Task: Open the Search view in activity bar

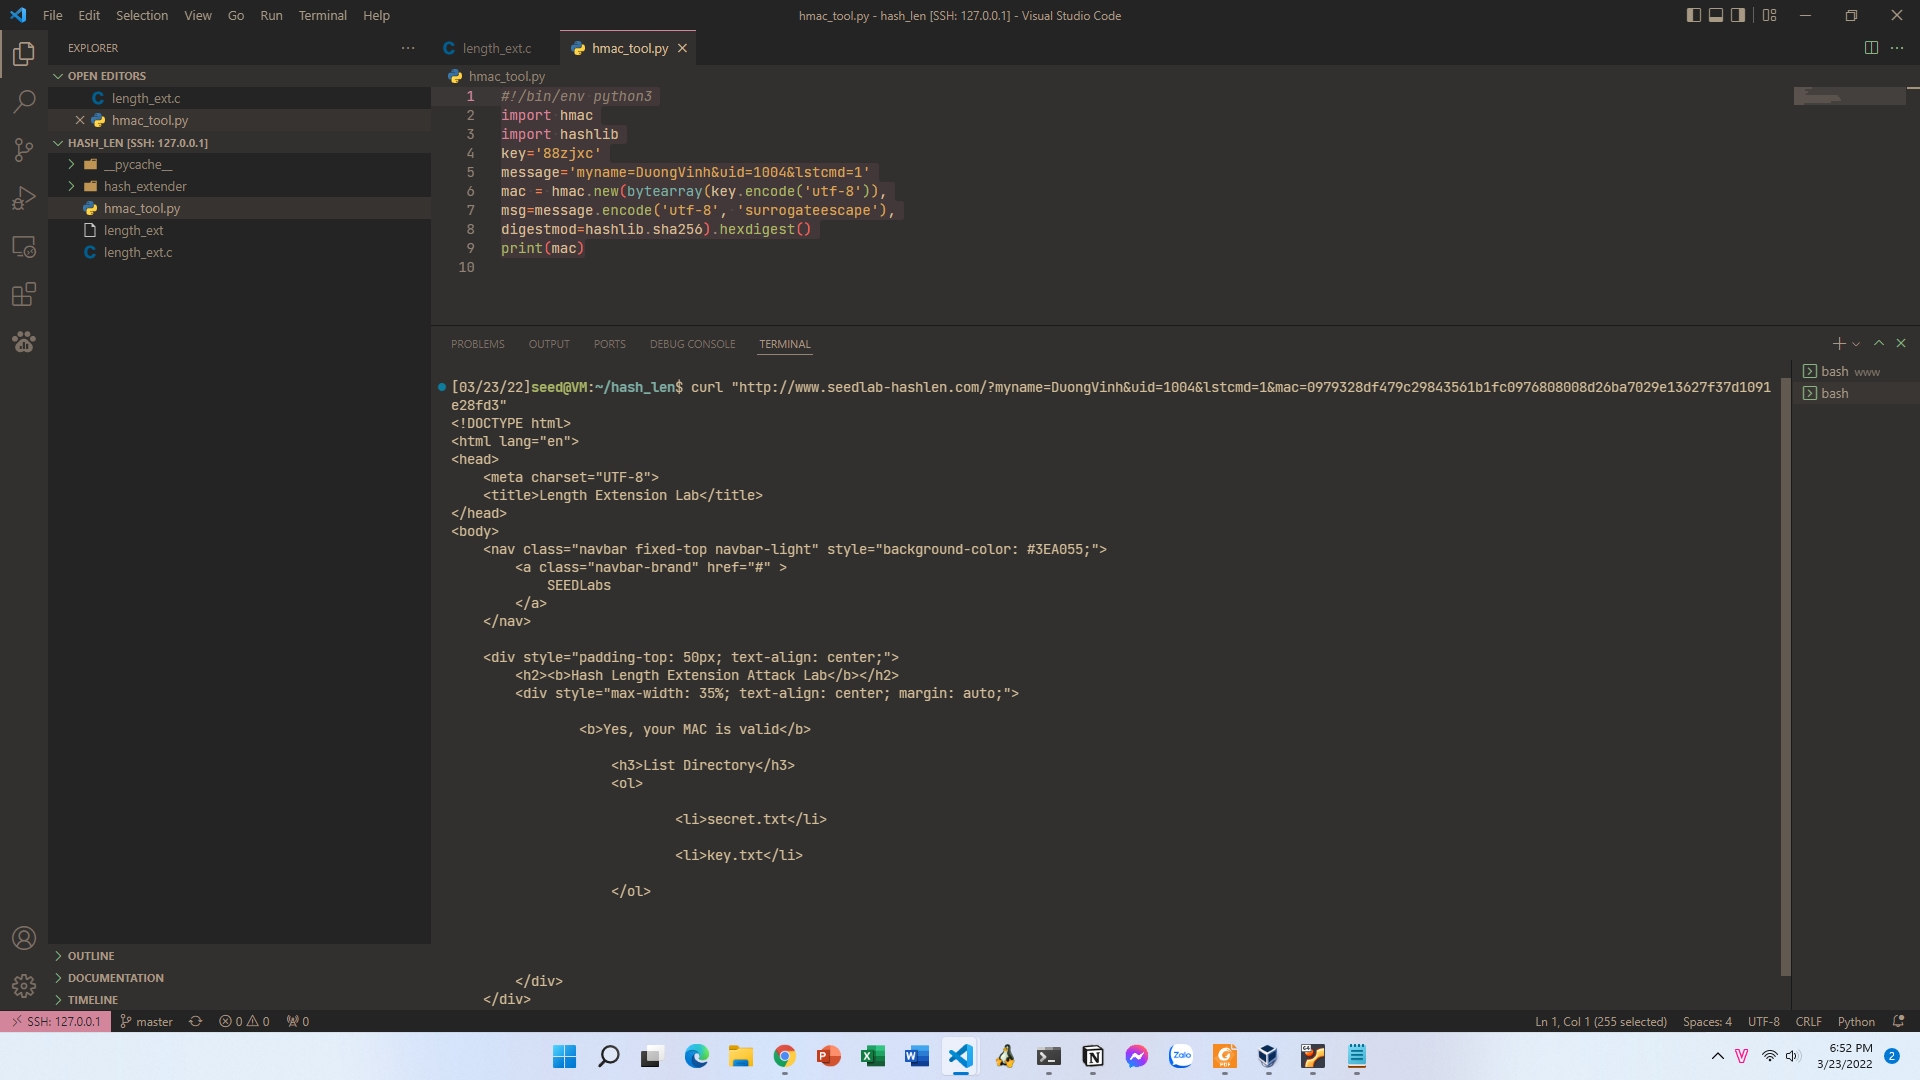Action: pyautogui.click(x=24, y=101)
